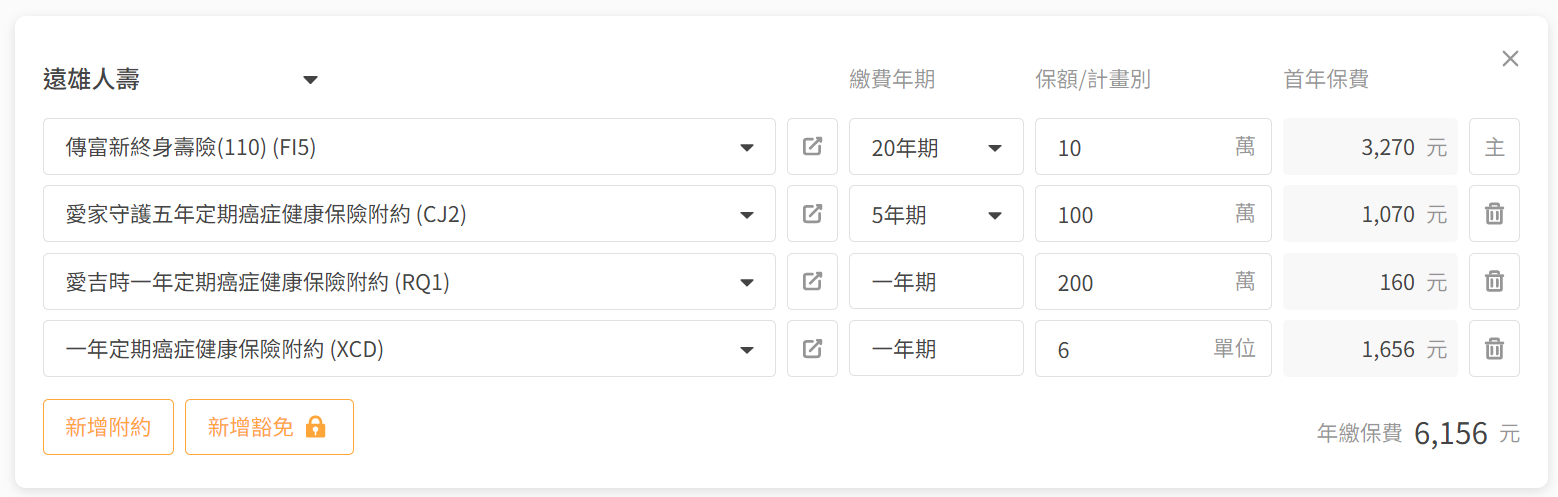Edit the XCD units field showing 6

(1153, 348)
